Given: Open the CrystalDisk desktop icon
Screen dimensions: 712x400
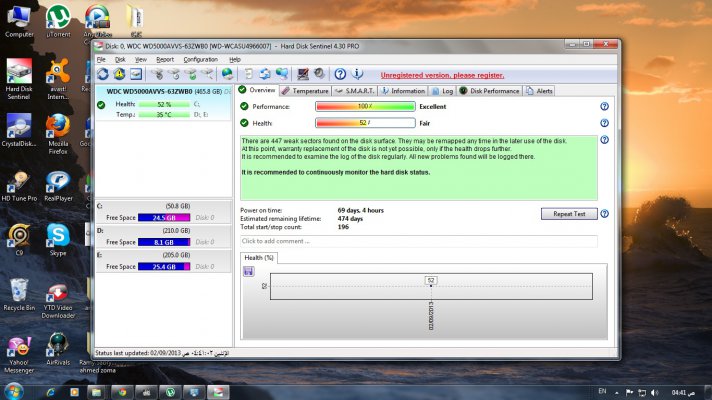Looking at the screenshot, I should coord(19,131).
